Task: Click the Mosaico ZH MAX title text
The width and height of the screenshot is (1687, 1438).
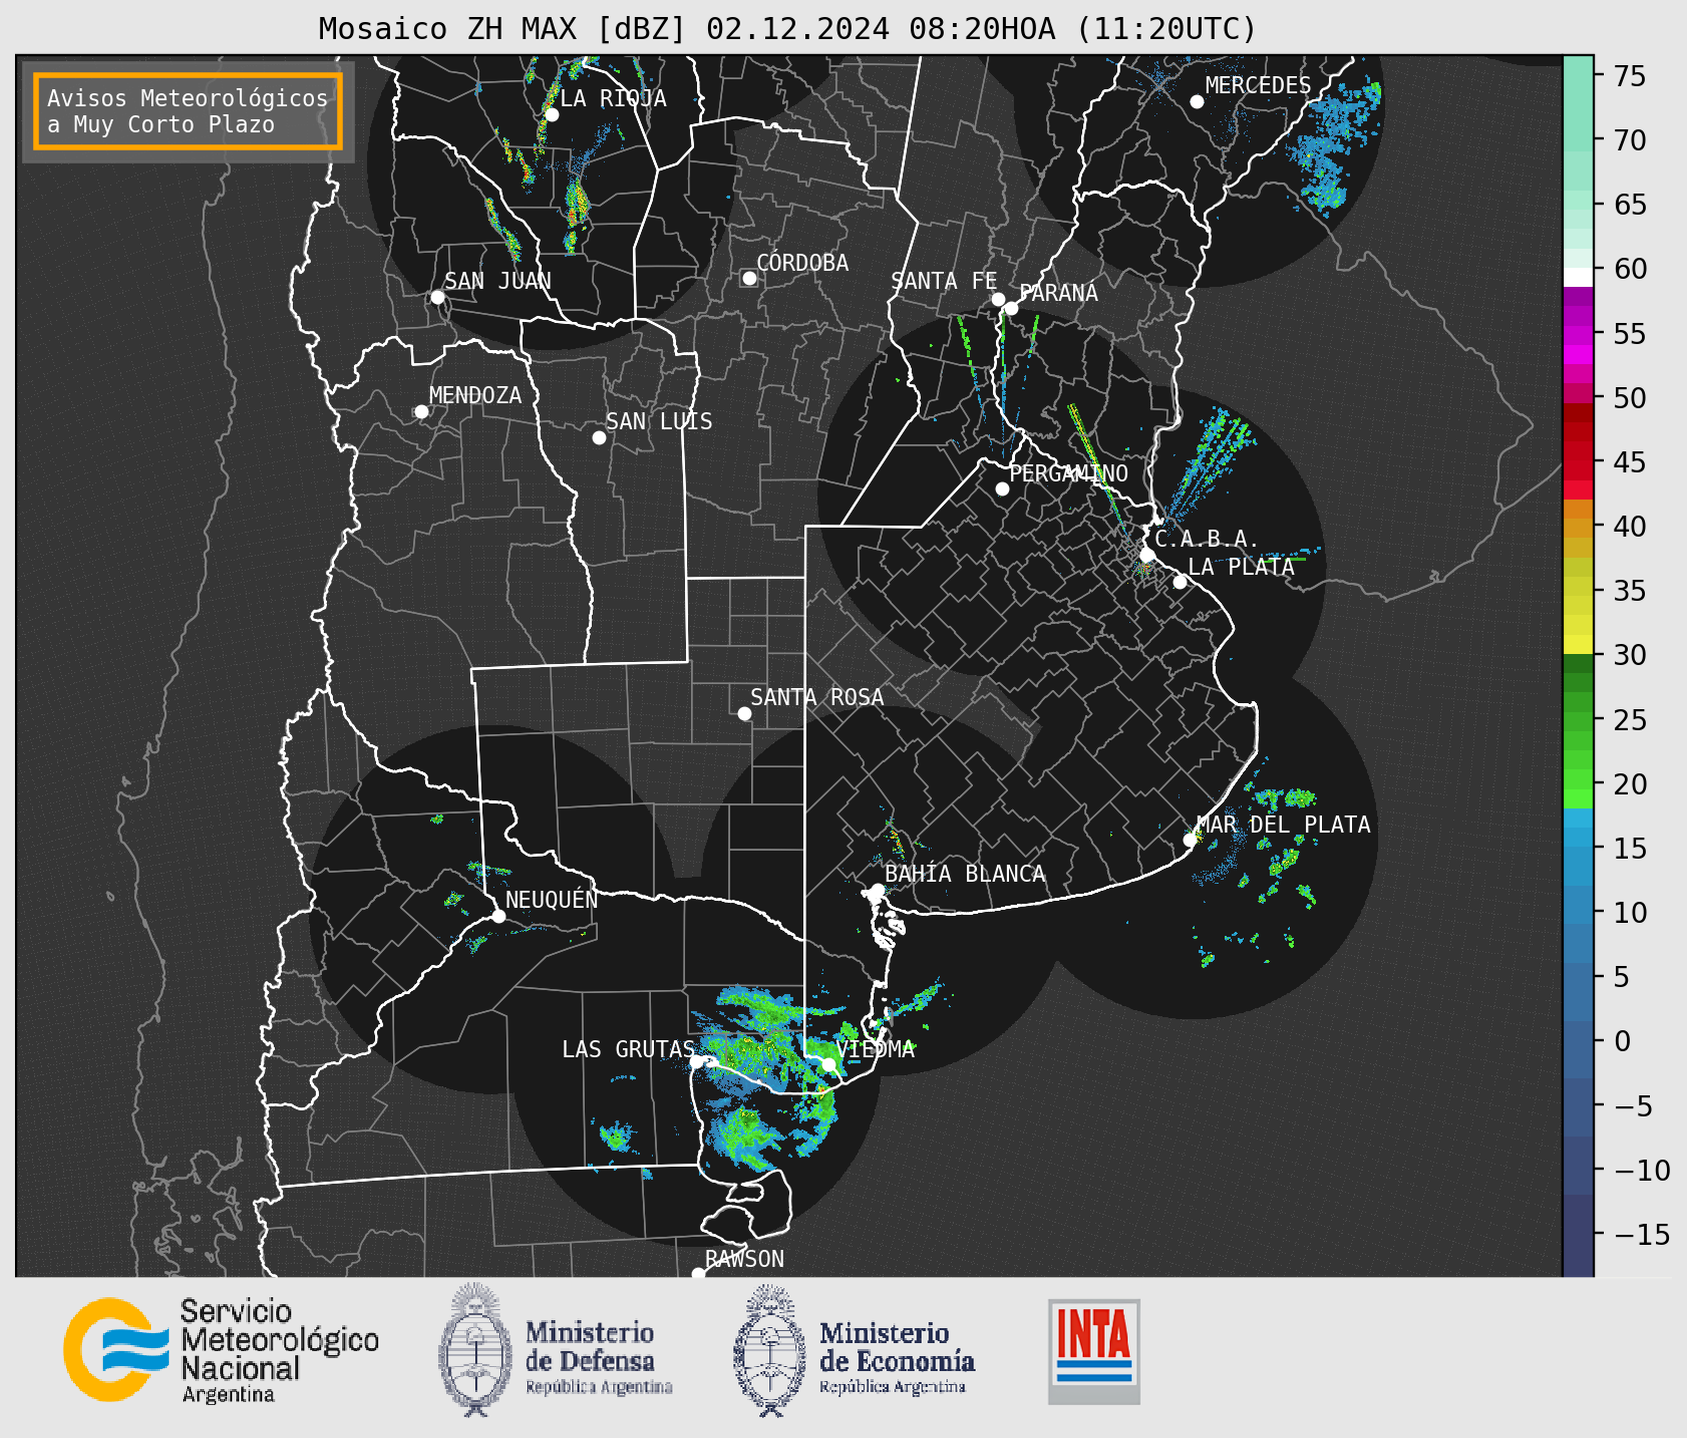Action: click(x=787, y=29)
